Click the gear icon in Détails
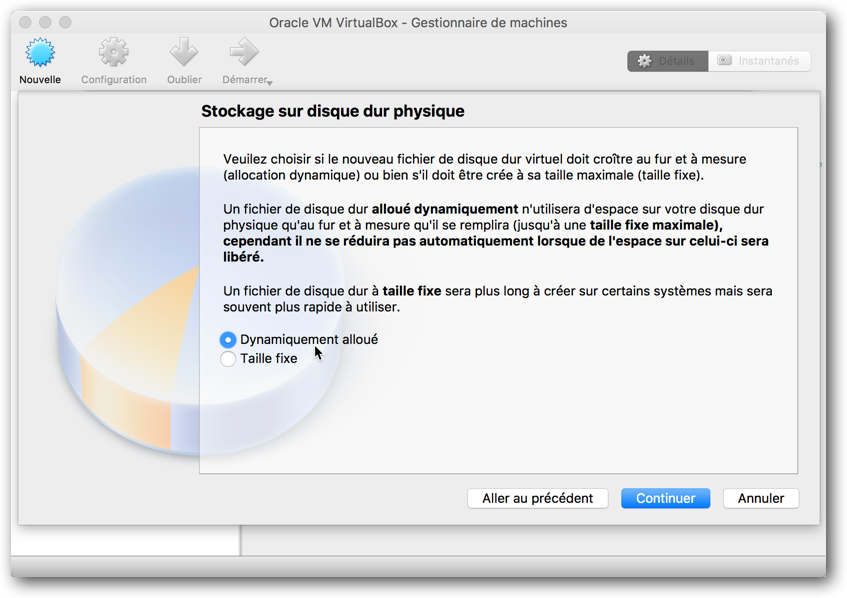This screenshot has height=598, width=847. pos(644,61)
